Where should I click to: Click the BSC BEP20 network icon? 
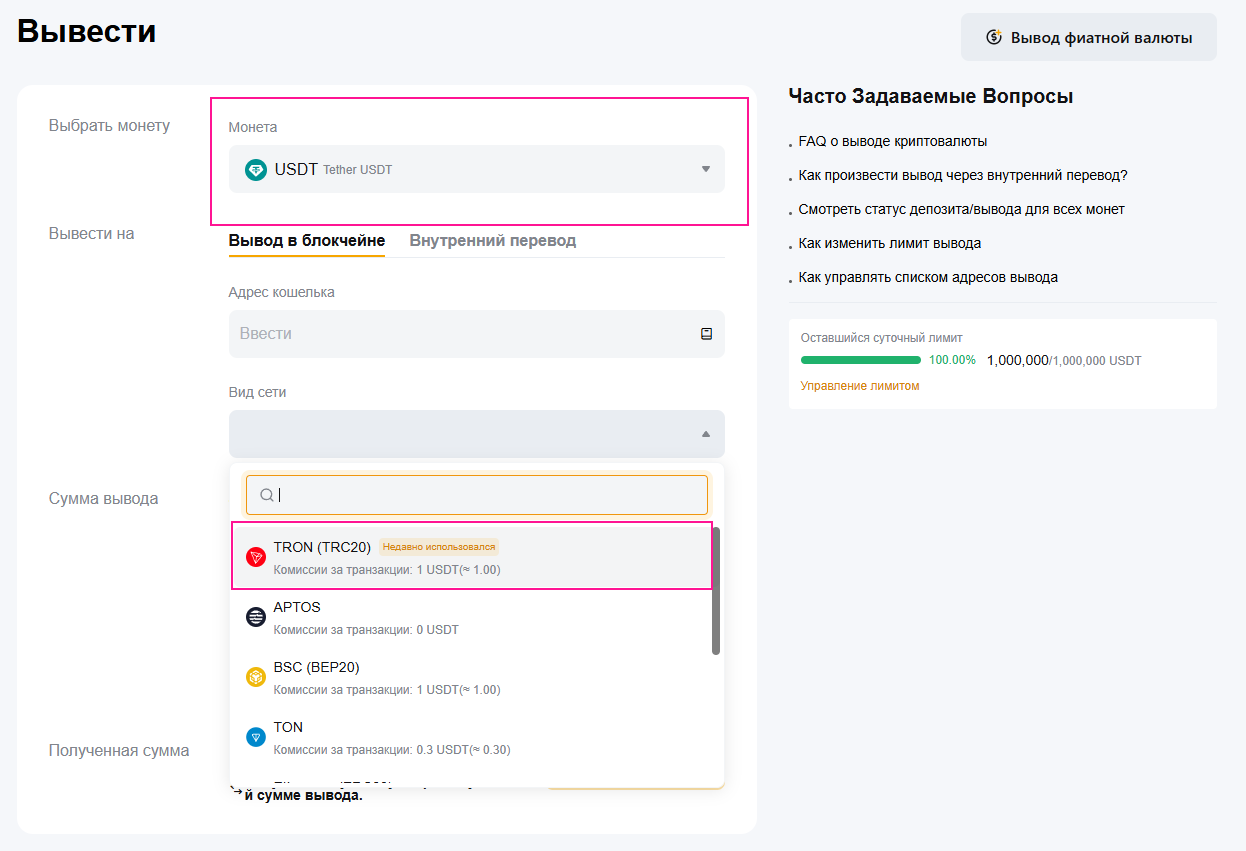coord(256,677)
